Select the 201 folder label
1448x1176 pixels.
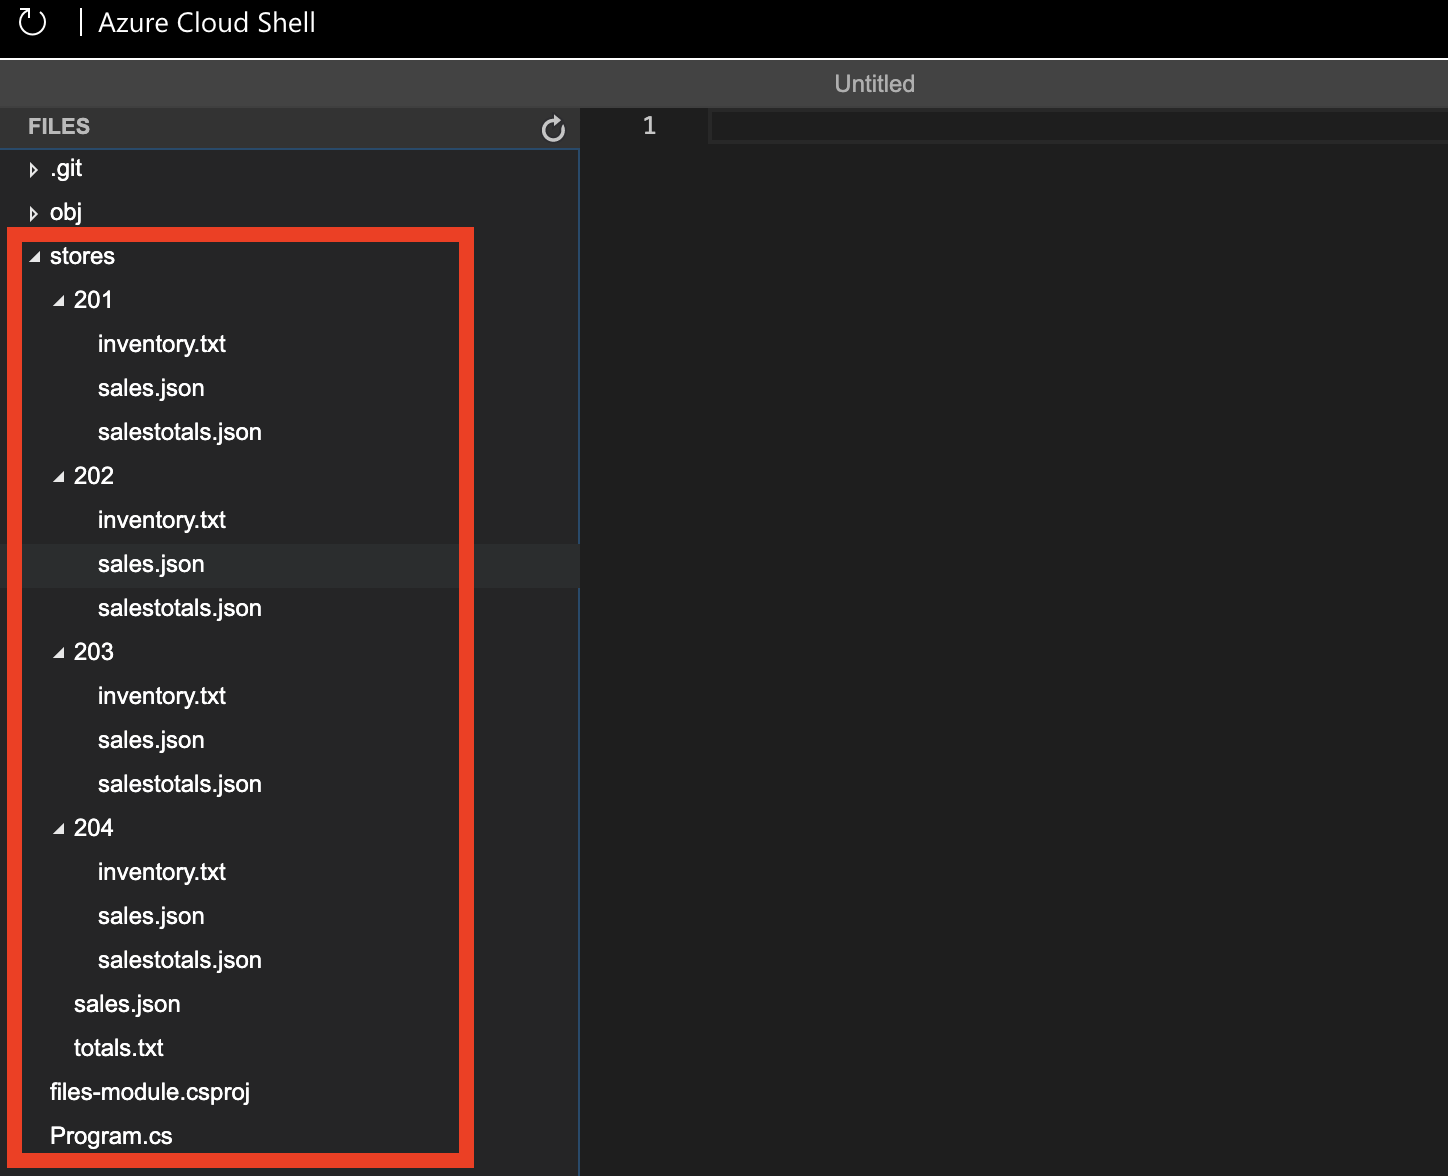click(x=93, y=300)
